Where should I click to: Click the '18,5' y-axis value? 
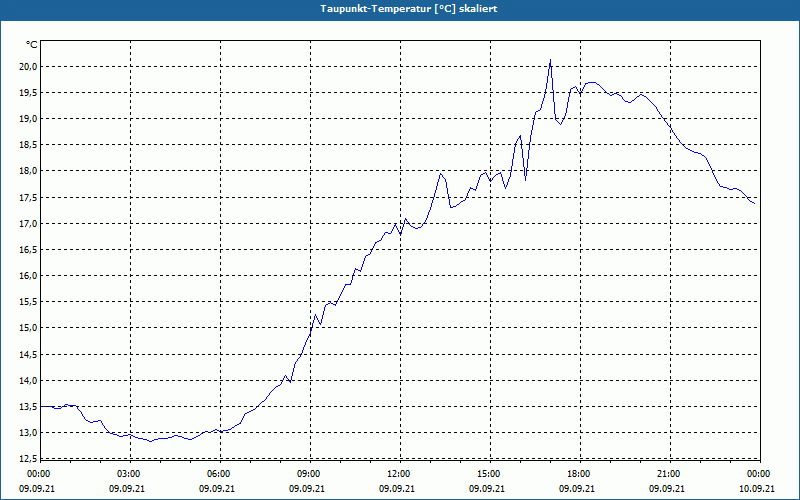click(x=29, y=145)
